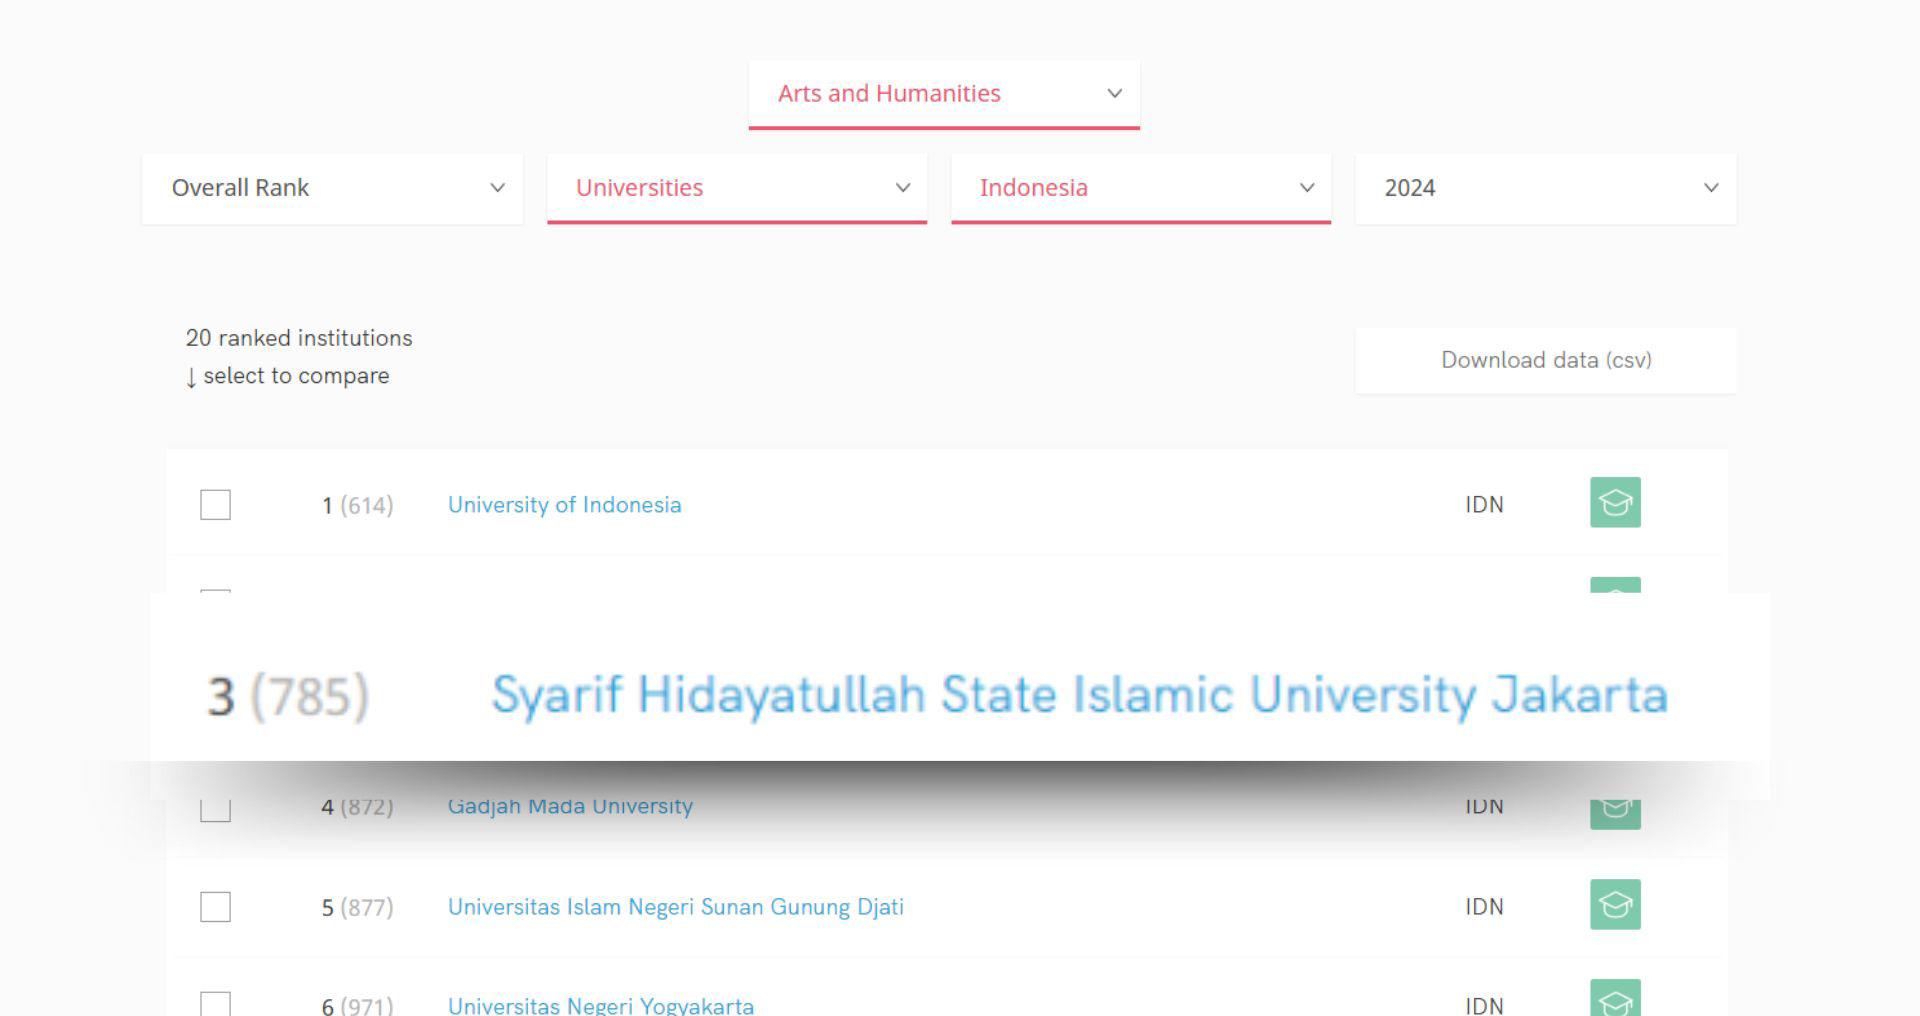1920x1016 pixels.
Task: Select rank text "4 (872)"
Action: click(357, 807)
